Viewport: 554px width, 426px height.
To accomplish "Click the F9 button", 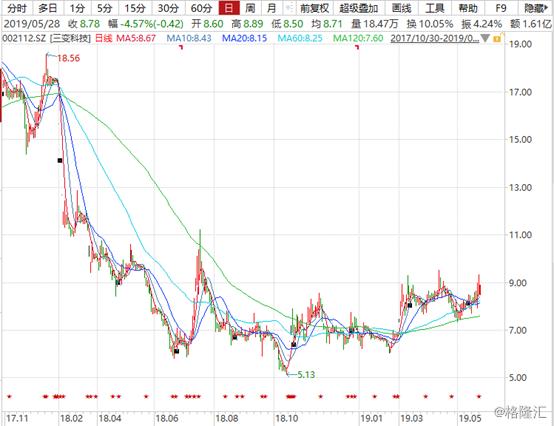I will click(501, 8).
